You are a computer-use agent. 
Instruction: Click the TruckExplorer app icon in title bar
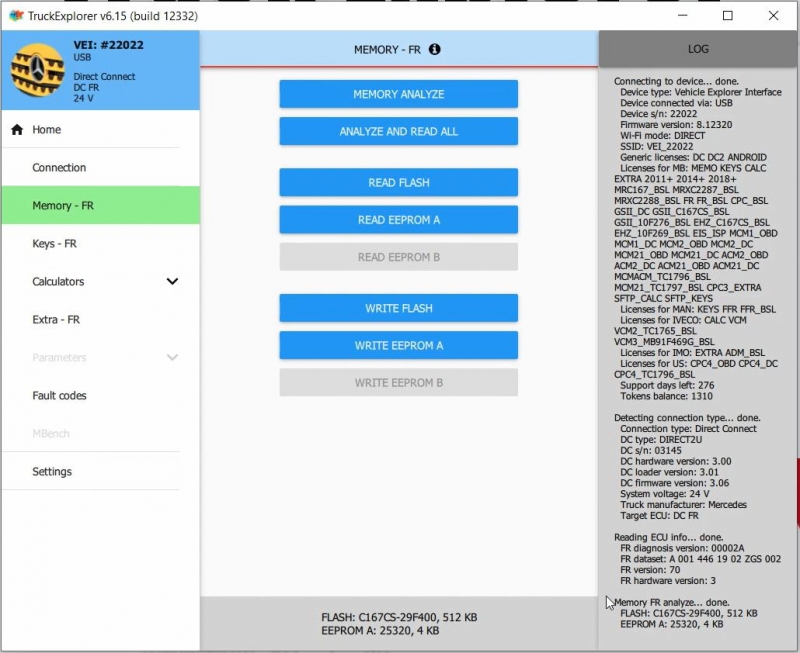tap(16, 16)
